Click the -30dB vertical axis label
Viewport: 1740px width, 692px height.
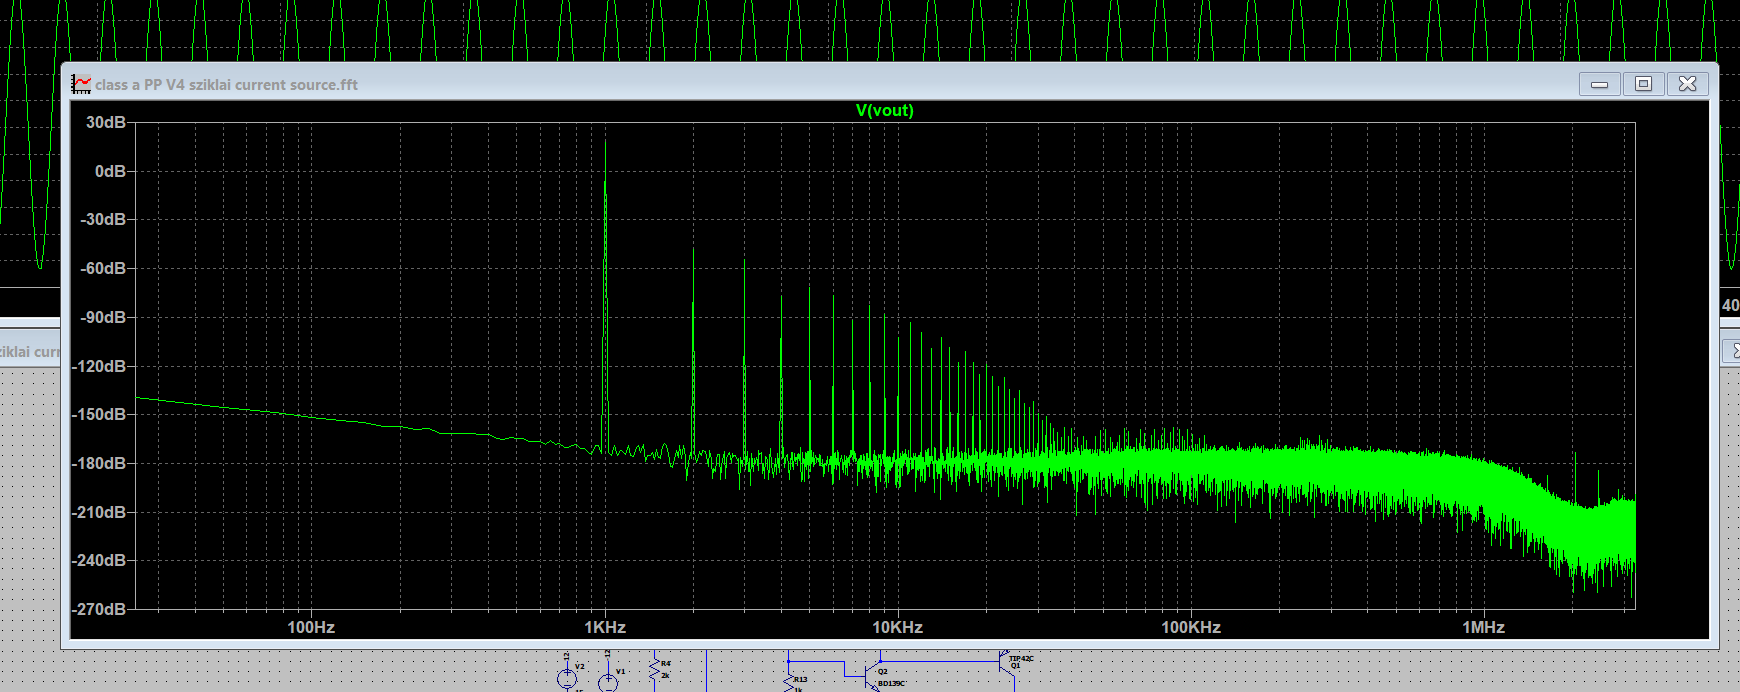(103, 219)
